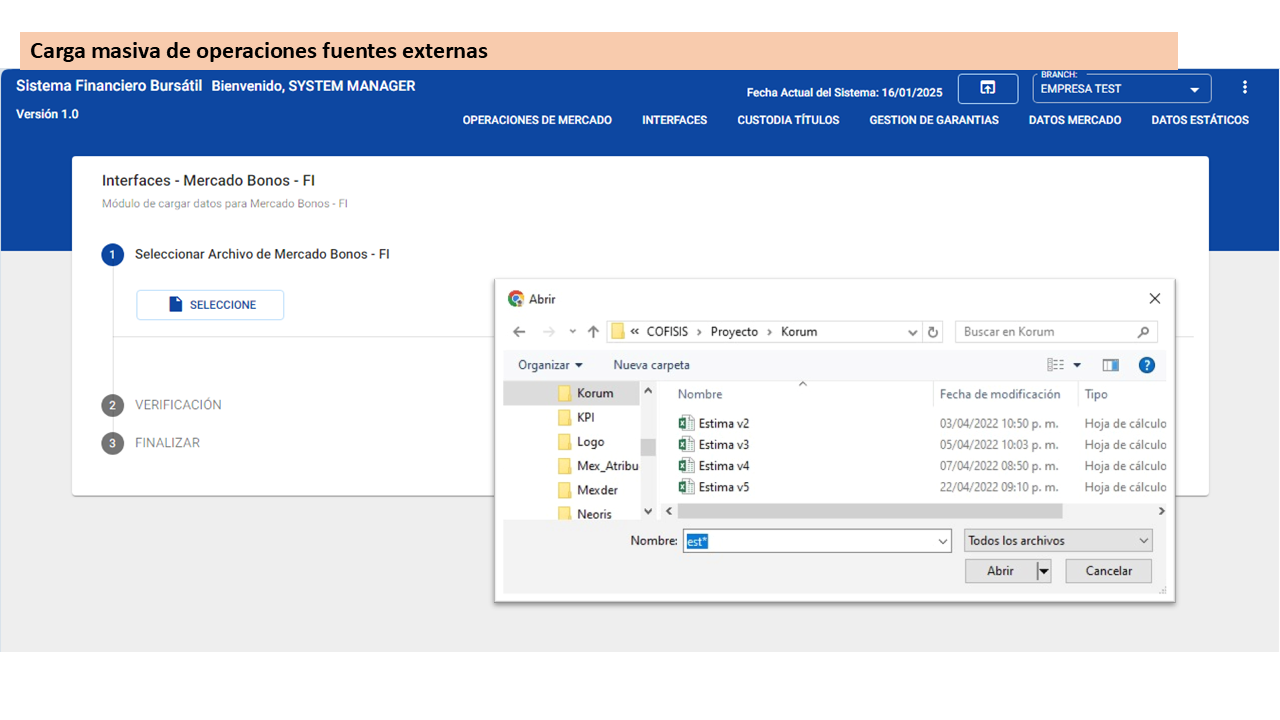Click the open-in-window icon button in header
The width and height of the screenshot is (1280, 720).
point(987,88)
